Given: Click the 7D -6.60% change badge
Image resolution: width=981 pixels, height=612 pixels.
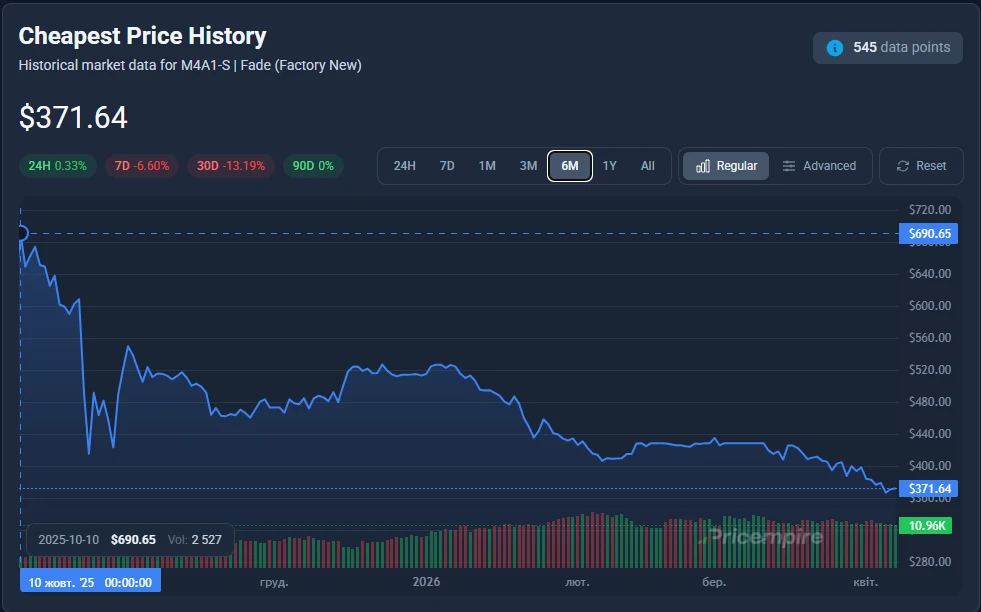Looking at the screenshot, I should pyautogui.click(x=142, y=166).
